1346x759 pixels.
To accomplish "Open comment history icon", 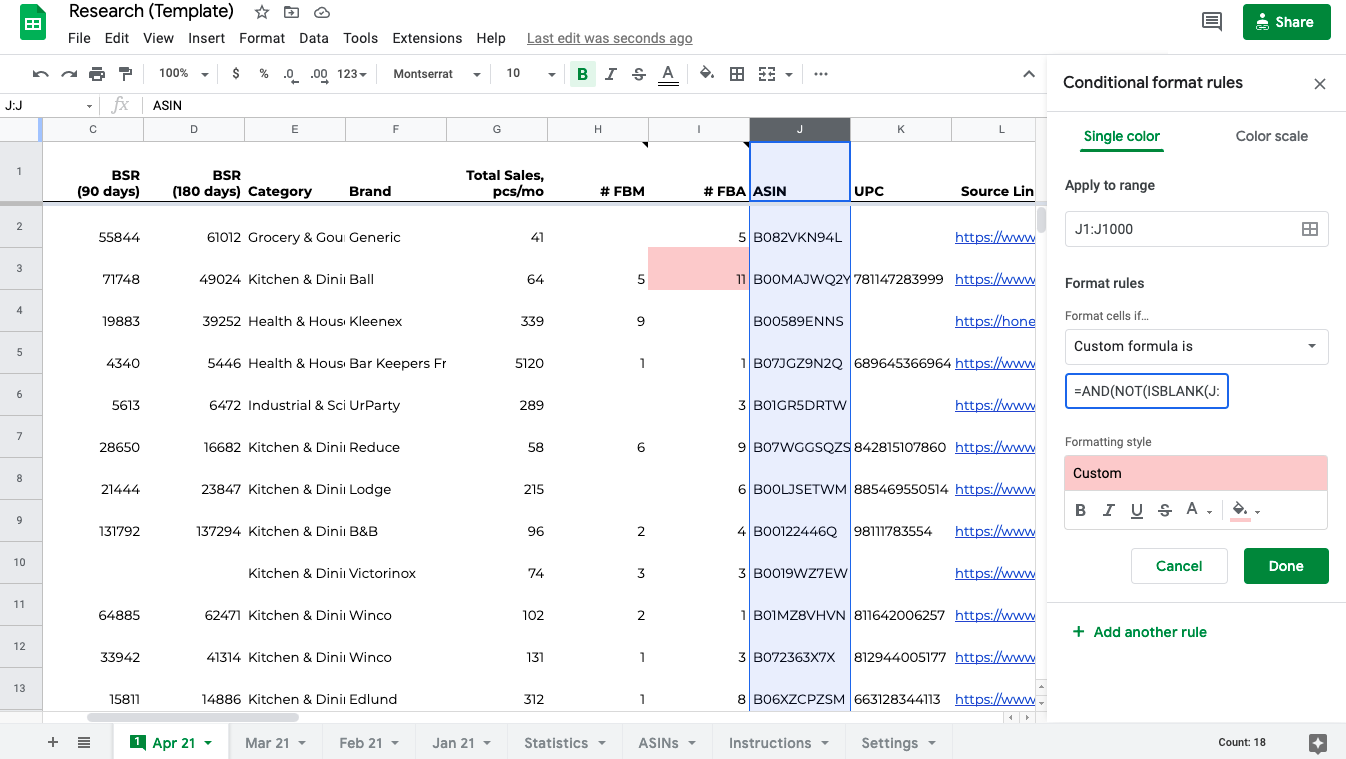I will coord(1212,22).
